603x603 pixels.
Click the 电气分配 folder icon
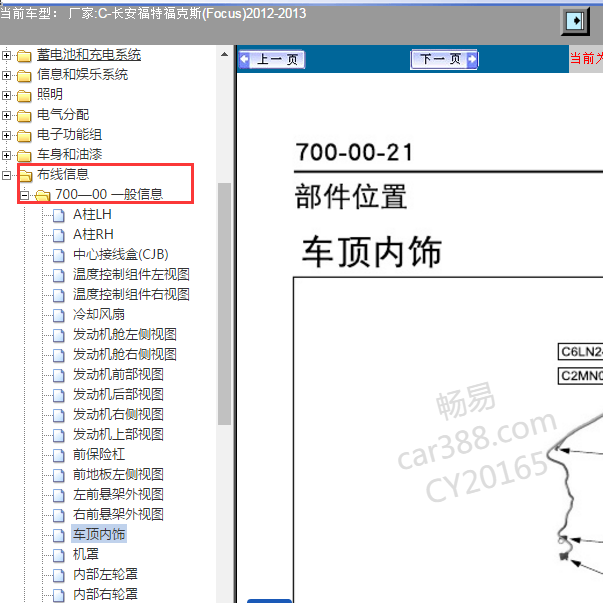pyautogui.click(x=24, y=116)
